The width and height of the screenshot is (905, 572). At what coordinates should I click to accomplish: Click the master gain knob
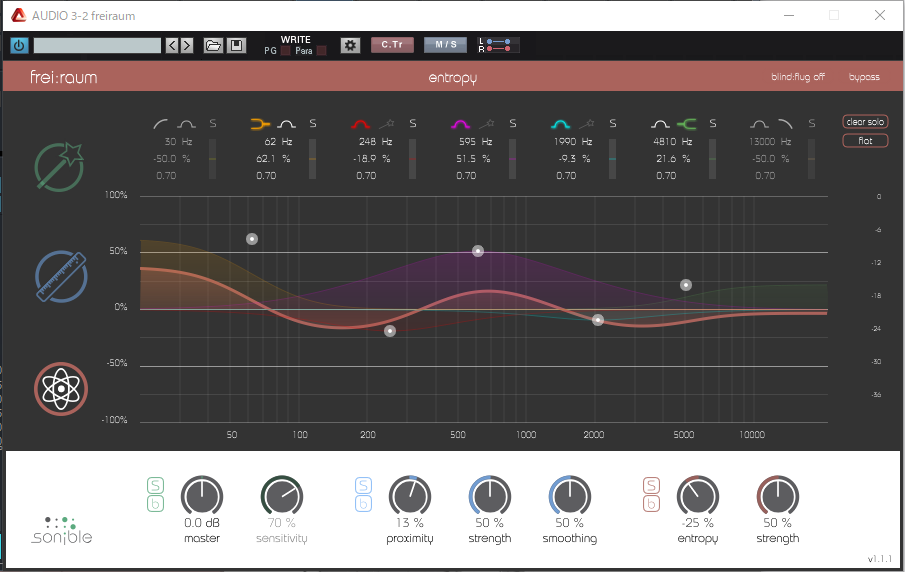201,496
